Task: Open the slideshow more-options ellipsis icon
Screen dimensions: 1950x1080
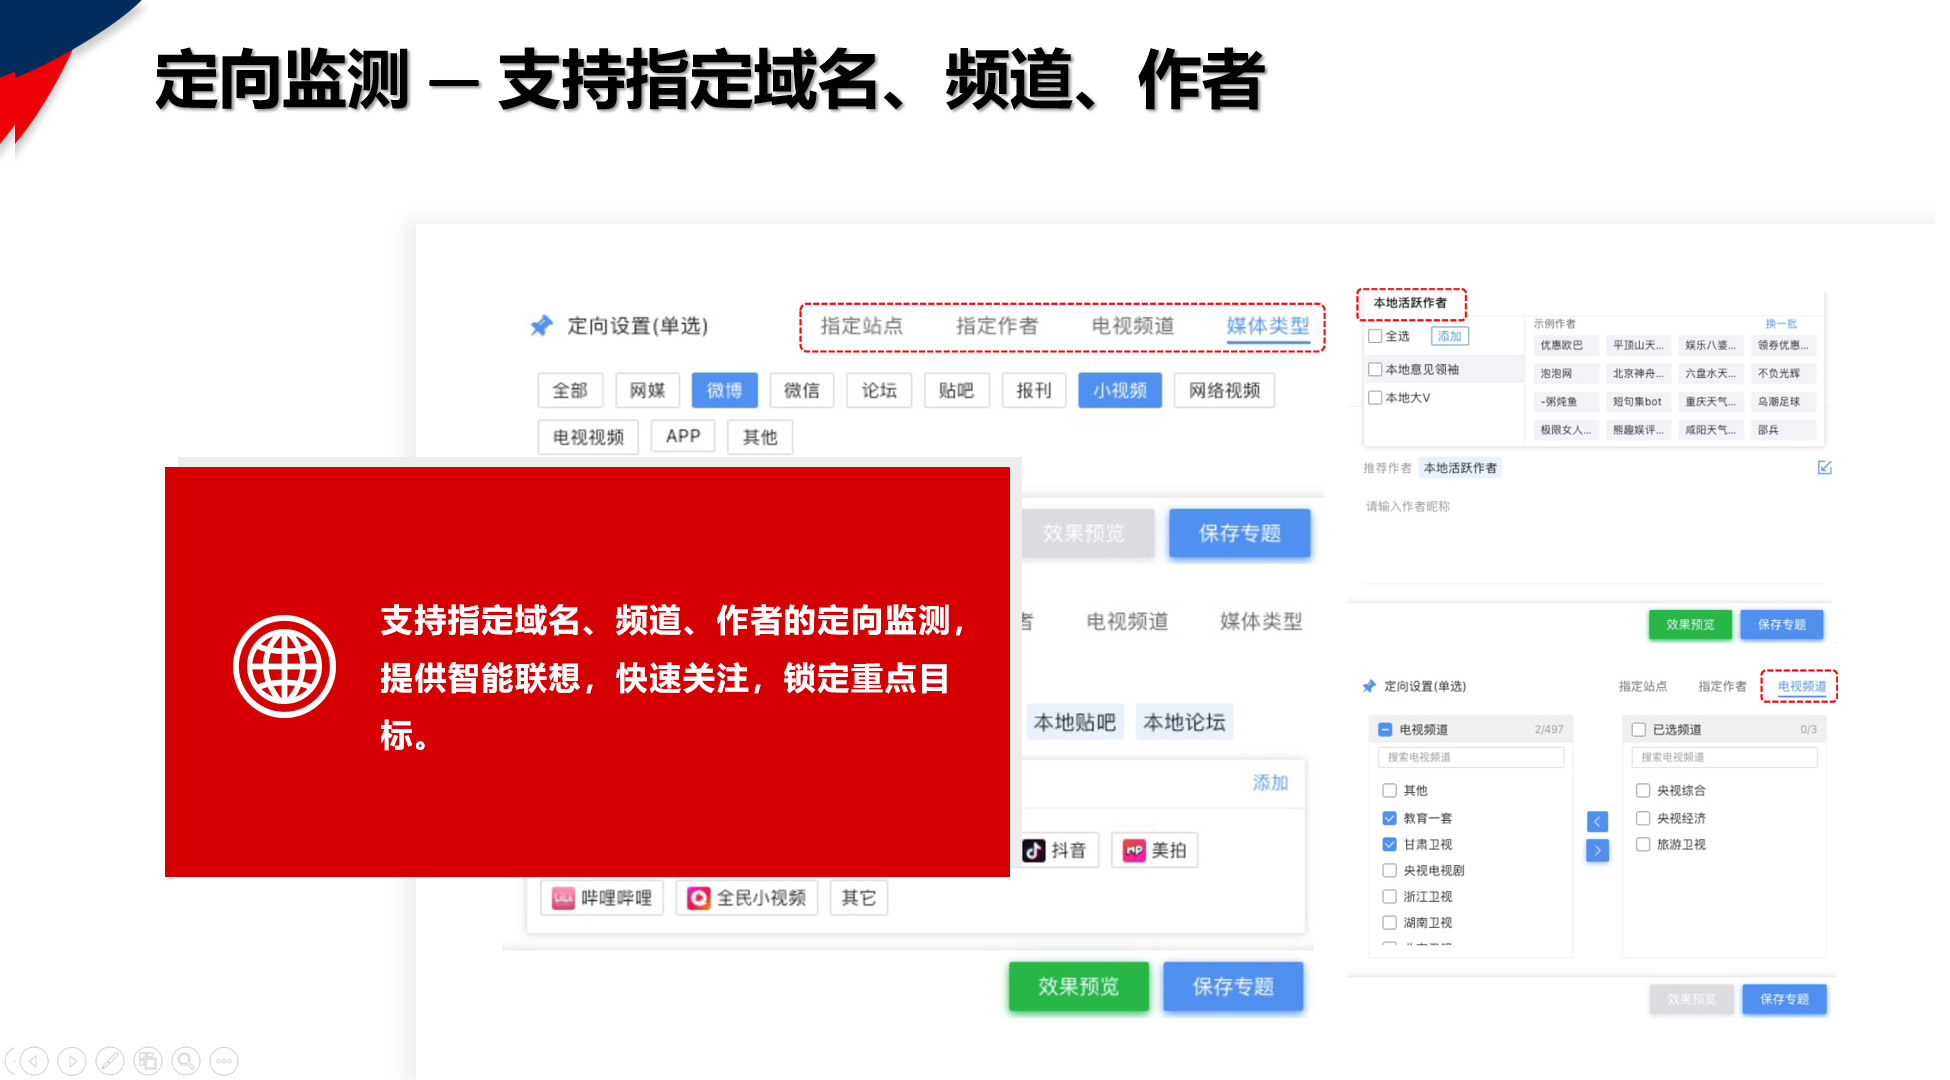Action: pos(224,1060)
